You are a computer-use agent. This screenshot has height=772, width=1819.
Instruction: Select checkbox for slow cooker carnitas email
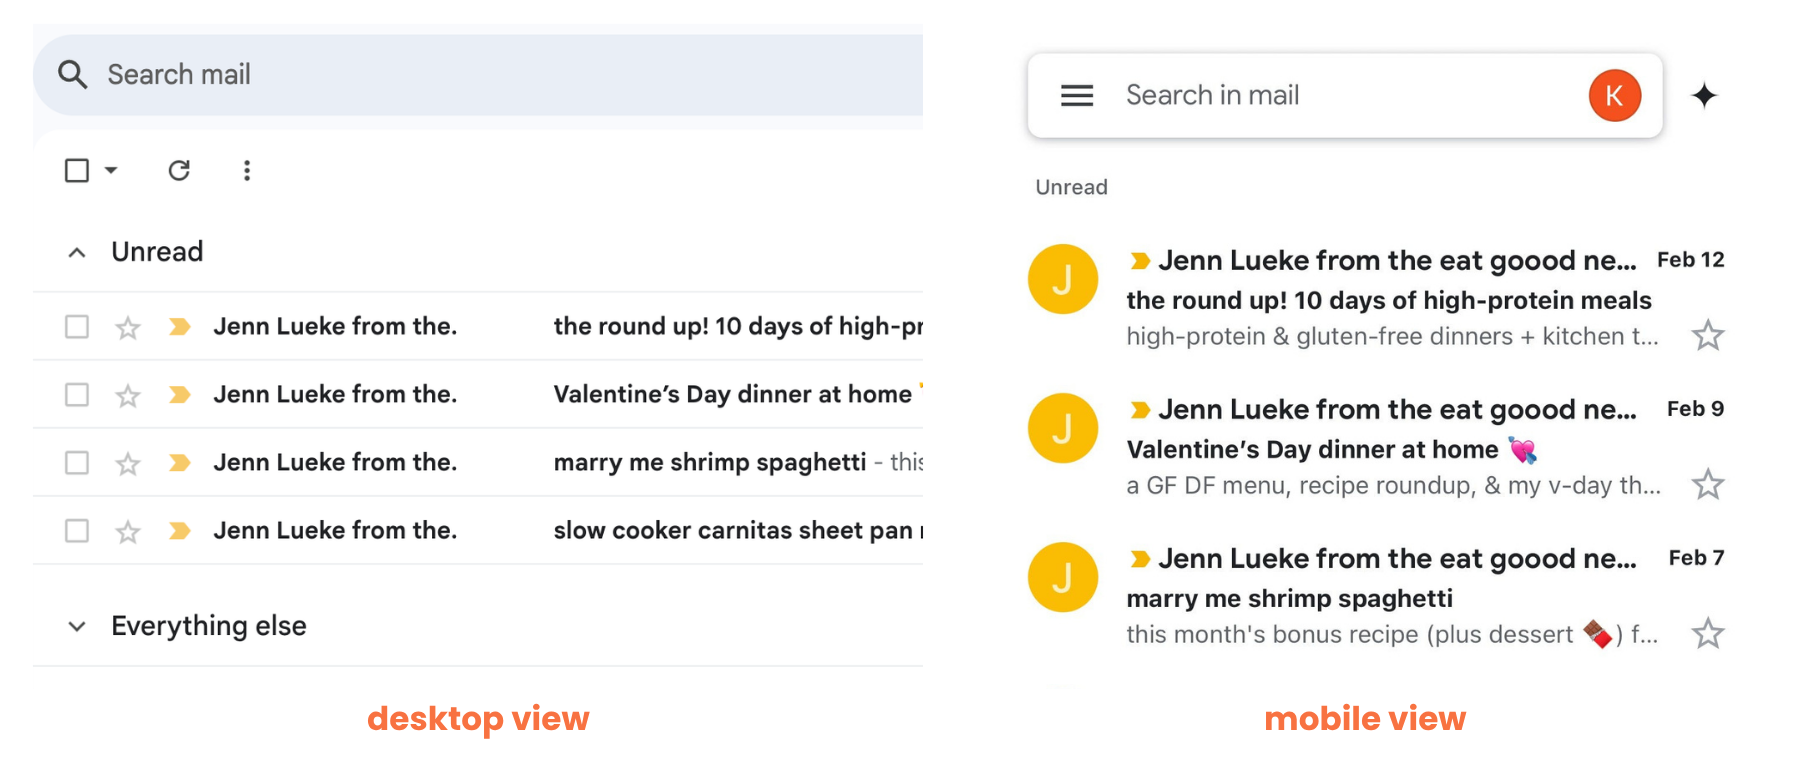(77, 531)
